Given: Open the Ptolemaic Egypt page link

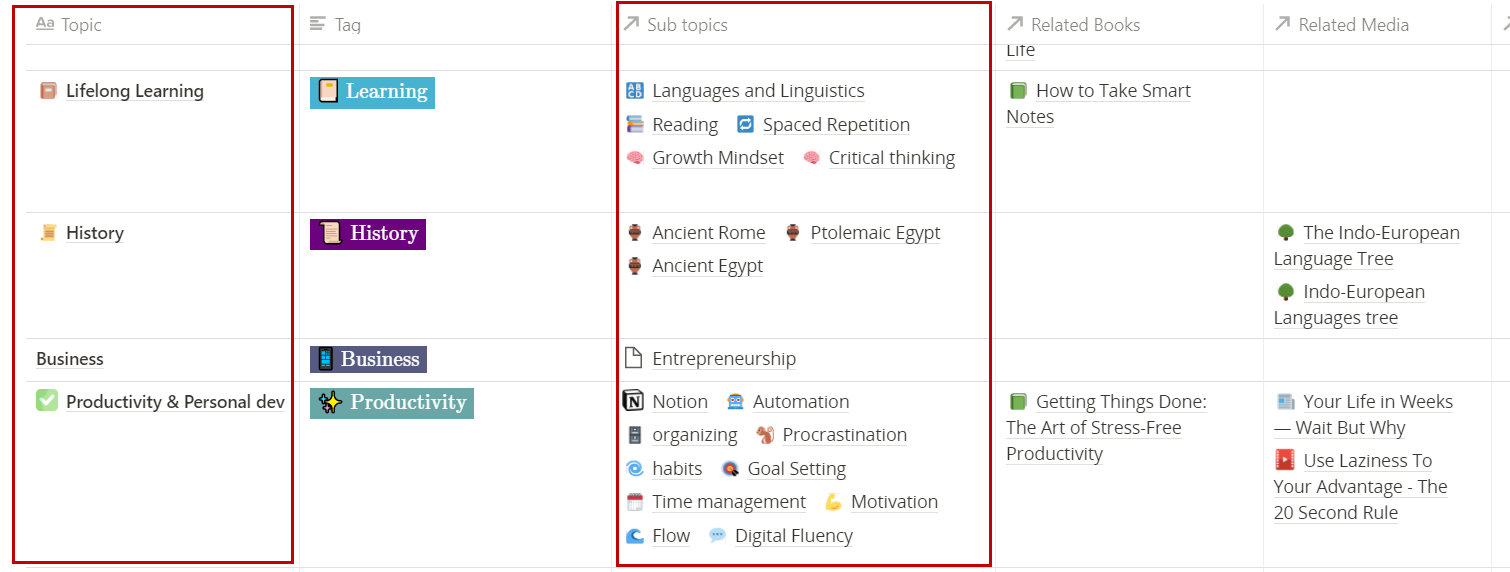Looking at the screenshot, I should click(x=875, y=233).
